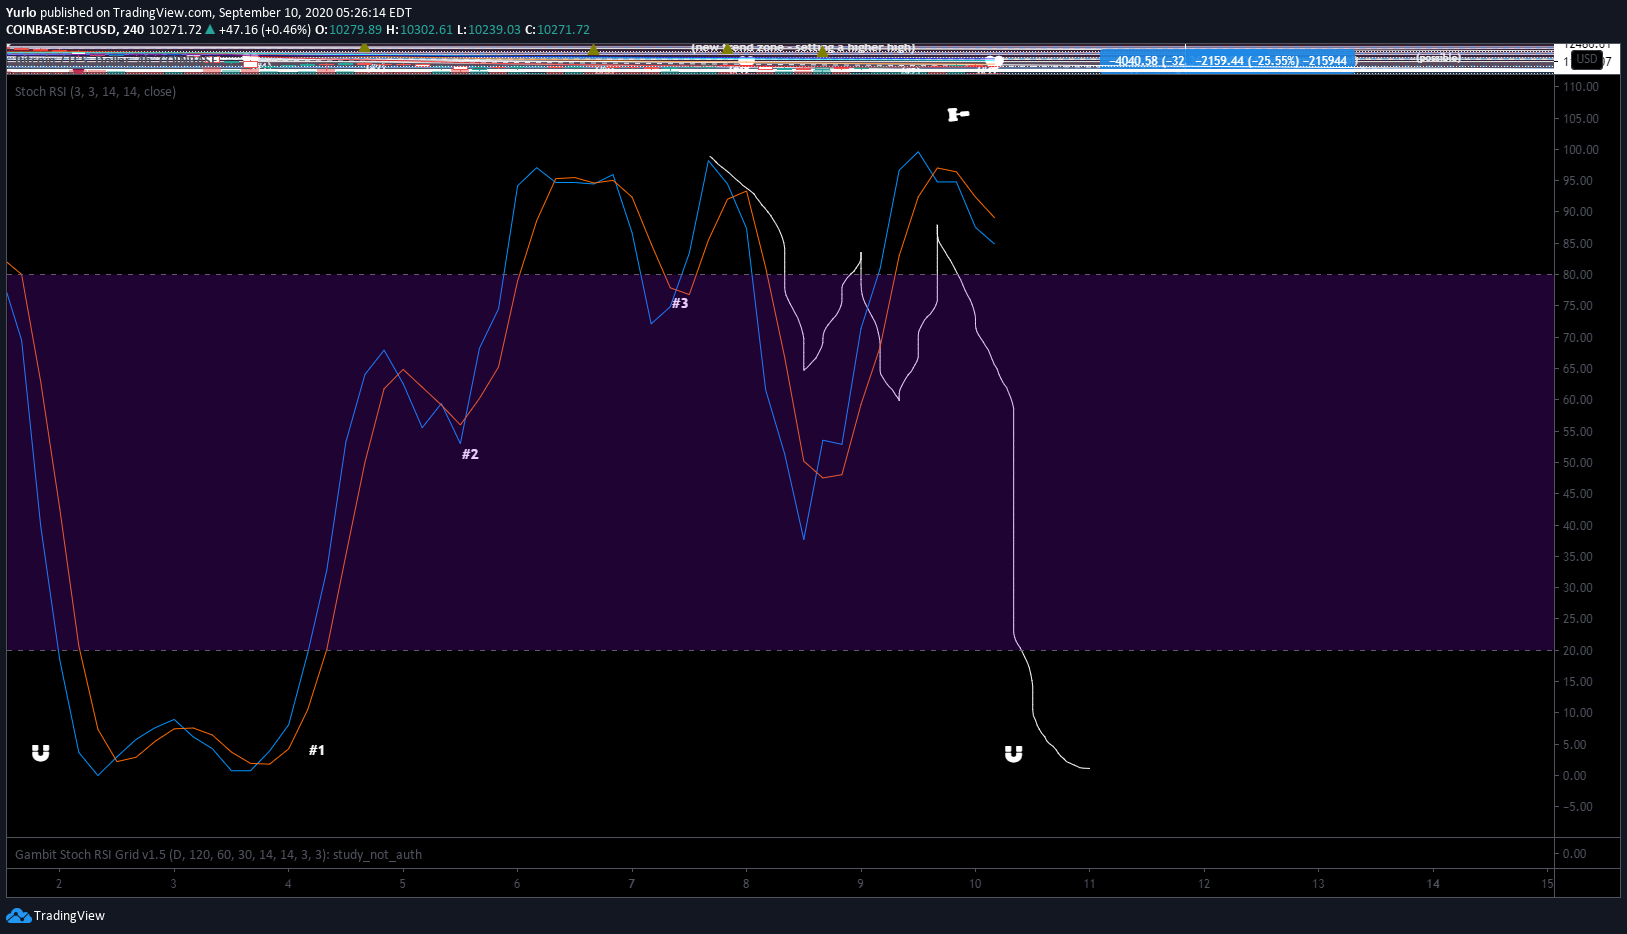The width and height of the screenshot is (1627, 934).
Task: Select the Gambit Stoch RSI Grid v1.5 legend
Action: coord(218,854)
